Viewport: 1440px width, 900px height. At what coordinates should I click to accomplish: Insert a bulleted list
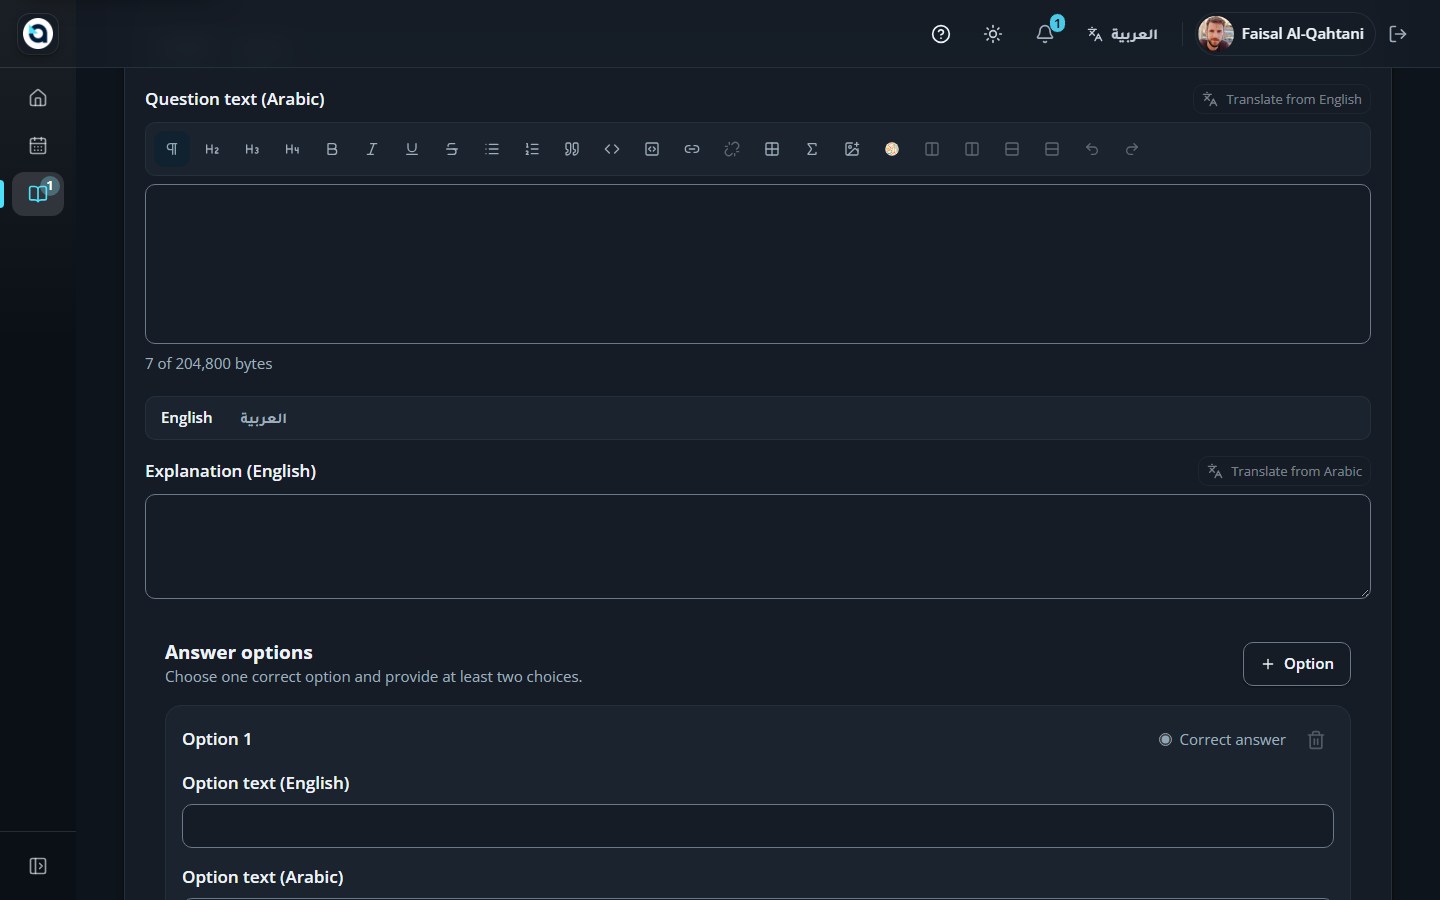click(492, 149)
